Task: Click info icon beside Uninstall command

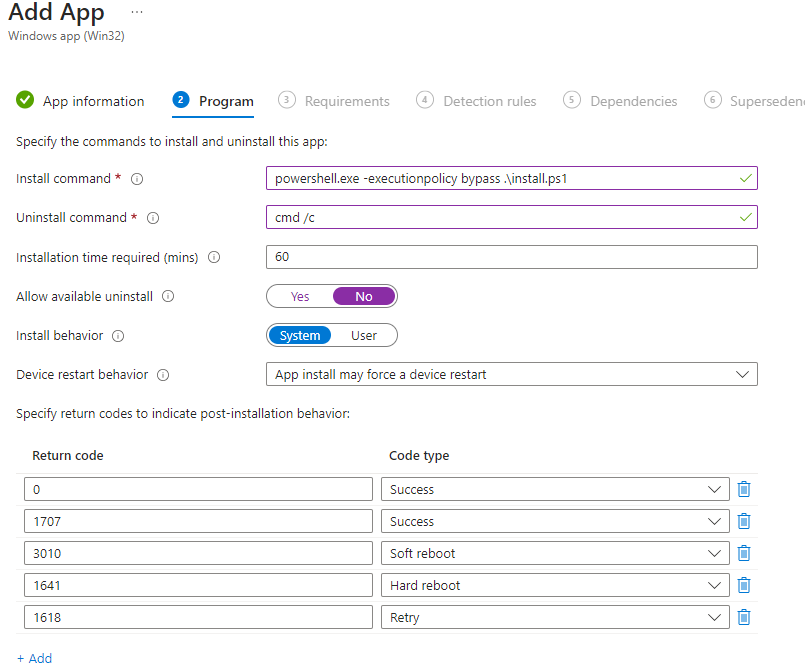Action: click(x=153, y=218)
